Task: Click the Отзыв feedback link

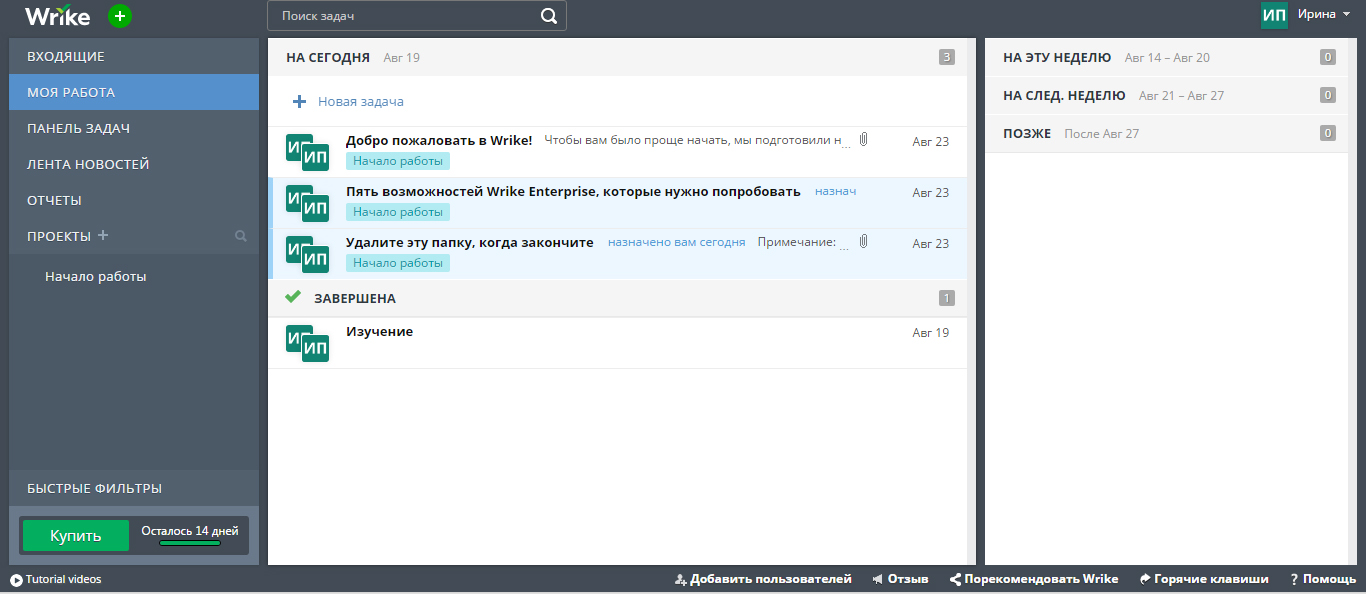Action: click(900, 579)
